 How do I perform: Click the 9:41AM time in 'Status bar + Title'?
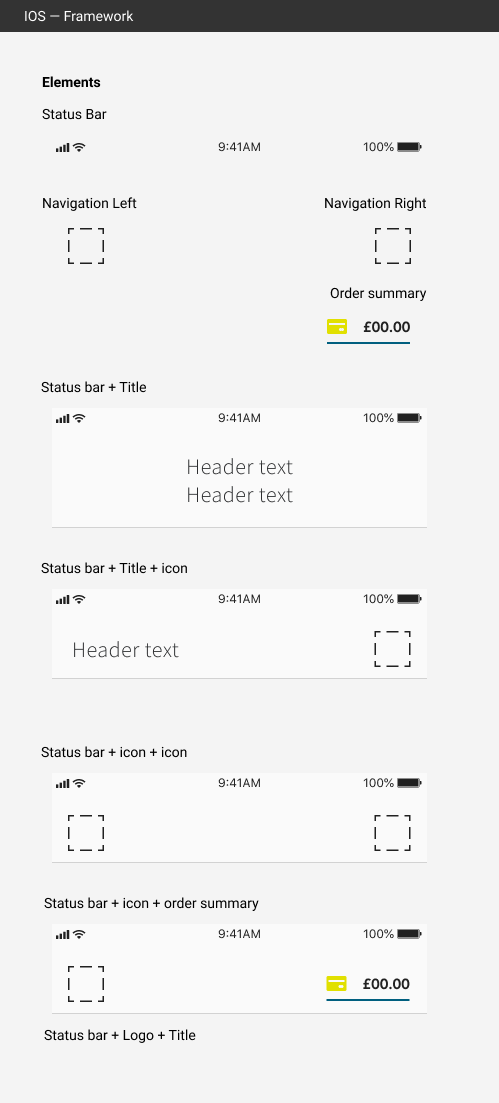click(239, 418)
